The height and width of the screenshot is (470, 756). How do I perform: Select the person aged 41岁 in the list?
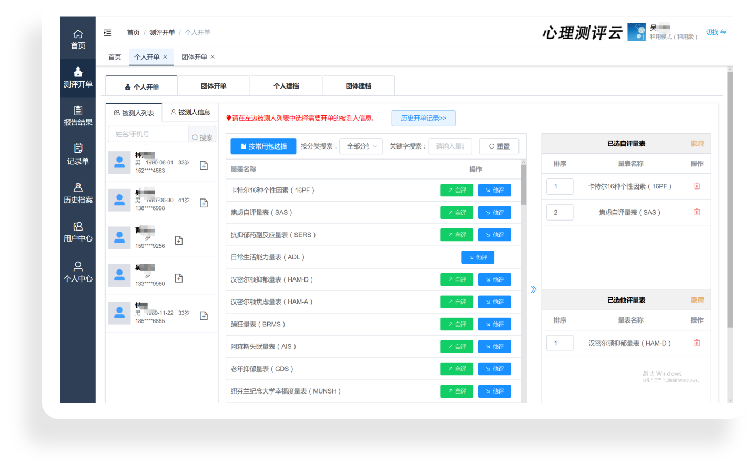click(162, 200)
